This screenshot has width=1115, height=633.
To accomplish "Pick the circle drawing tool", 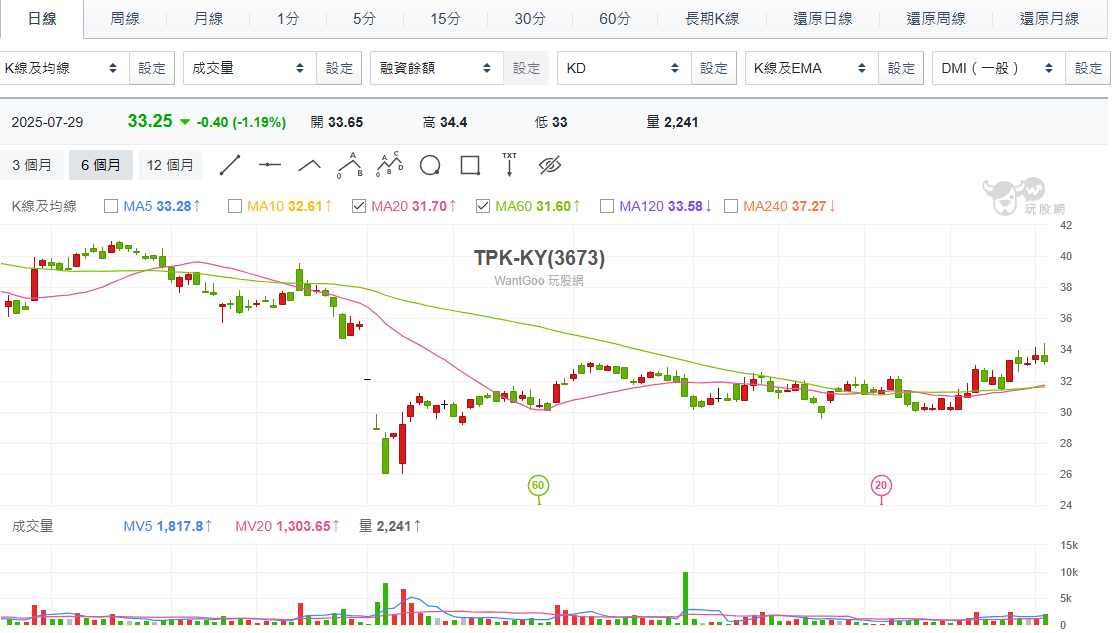I will coord(430,165).
